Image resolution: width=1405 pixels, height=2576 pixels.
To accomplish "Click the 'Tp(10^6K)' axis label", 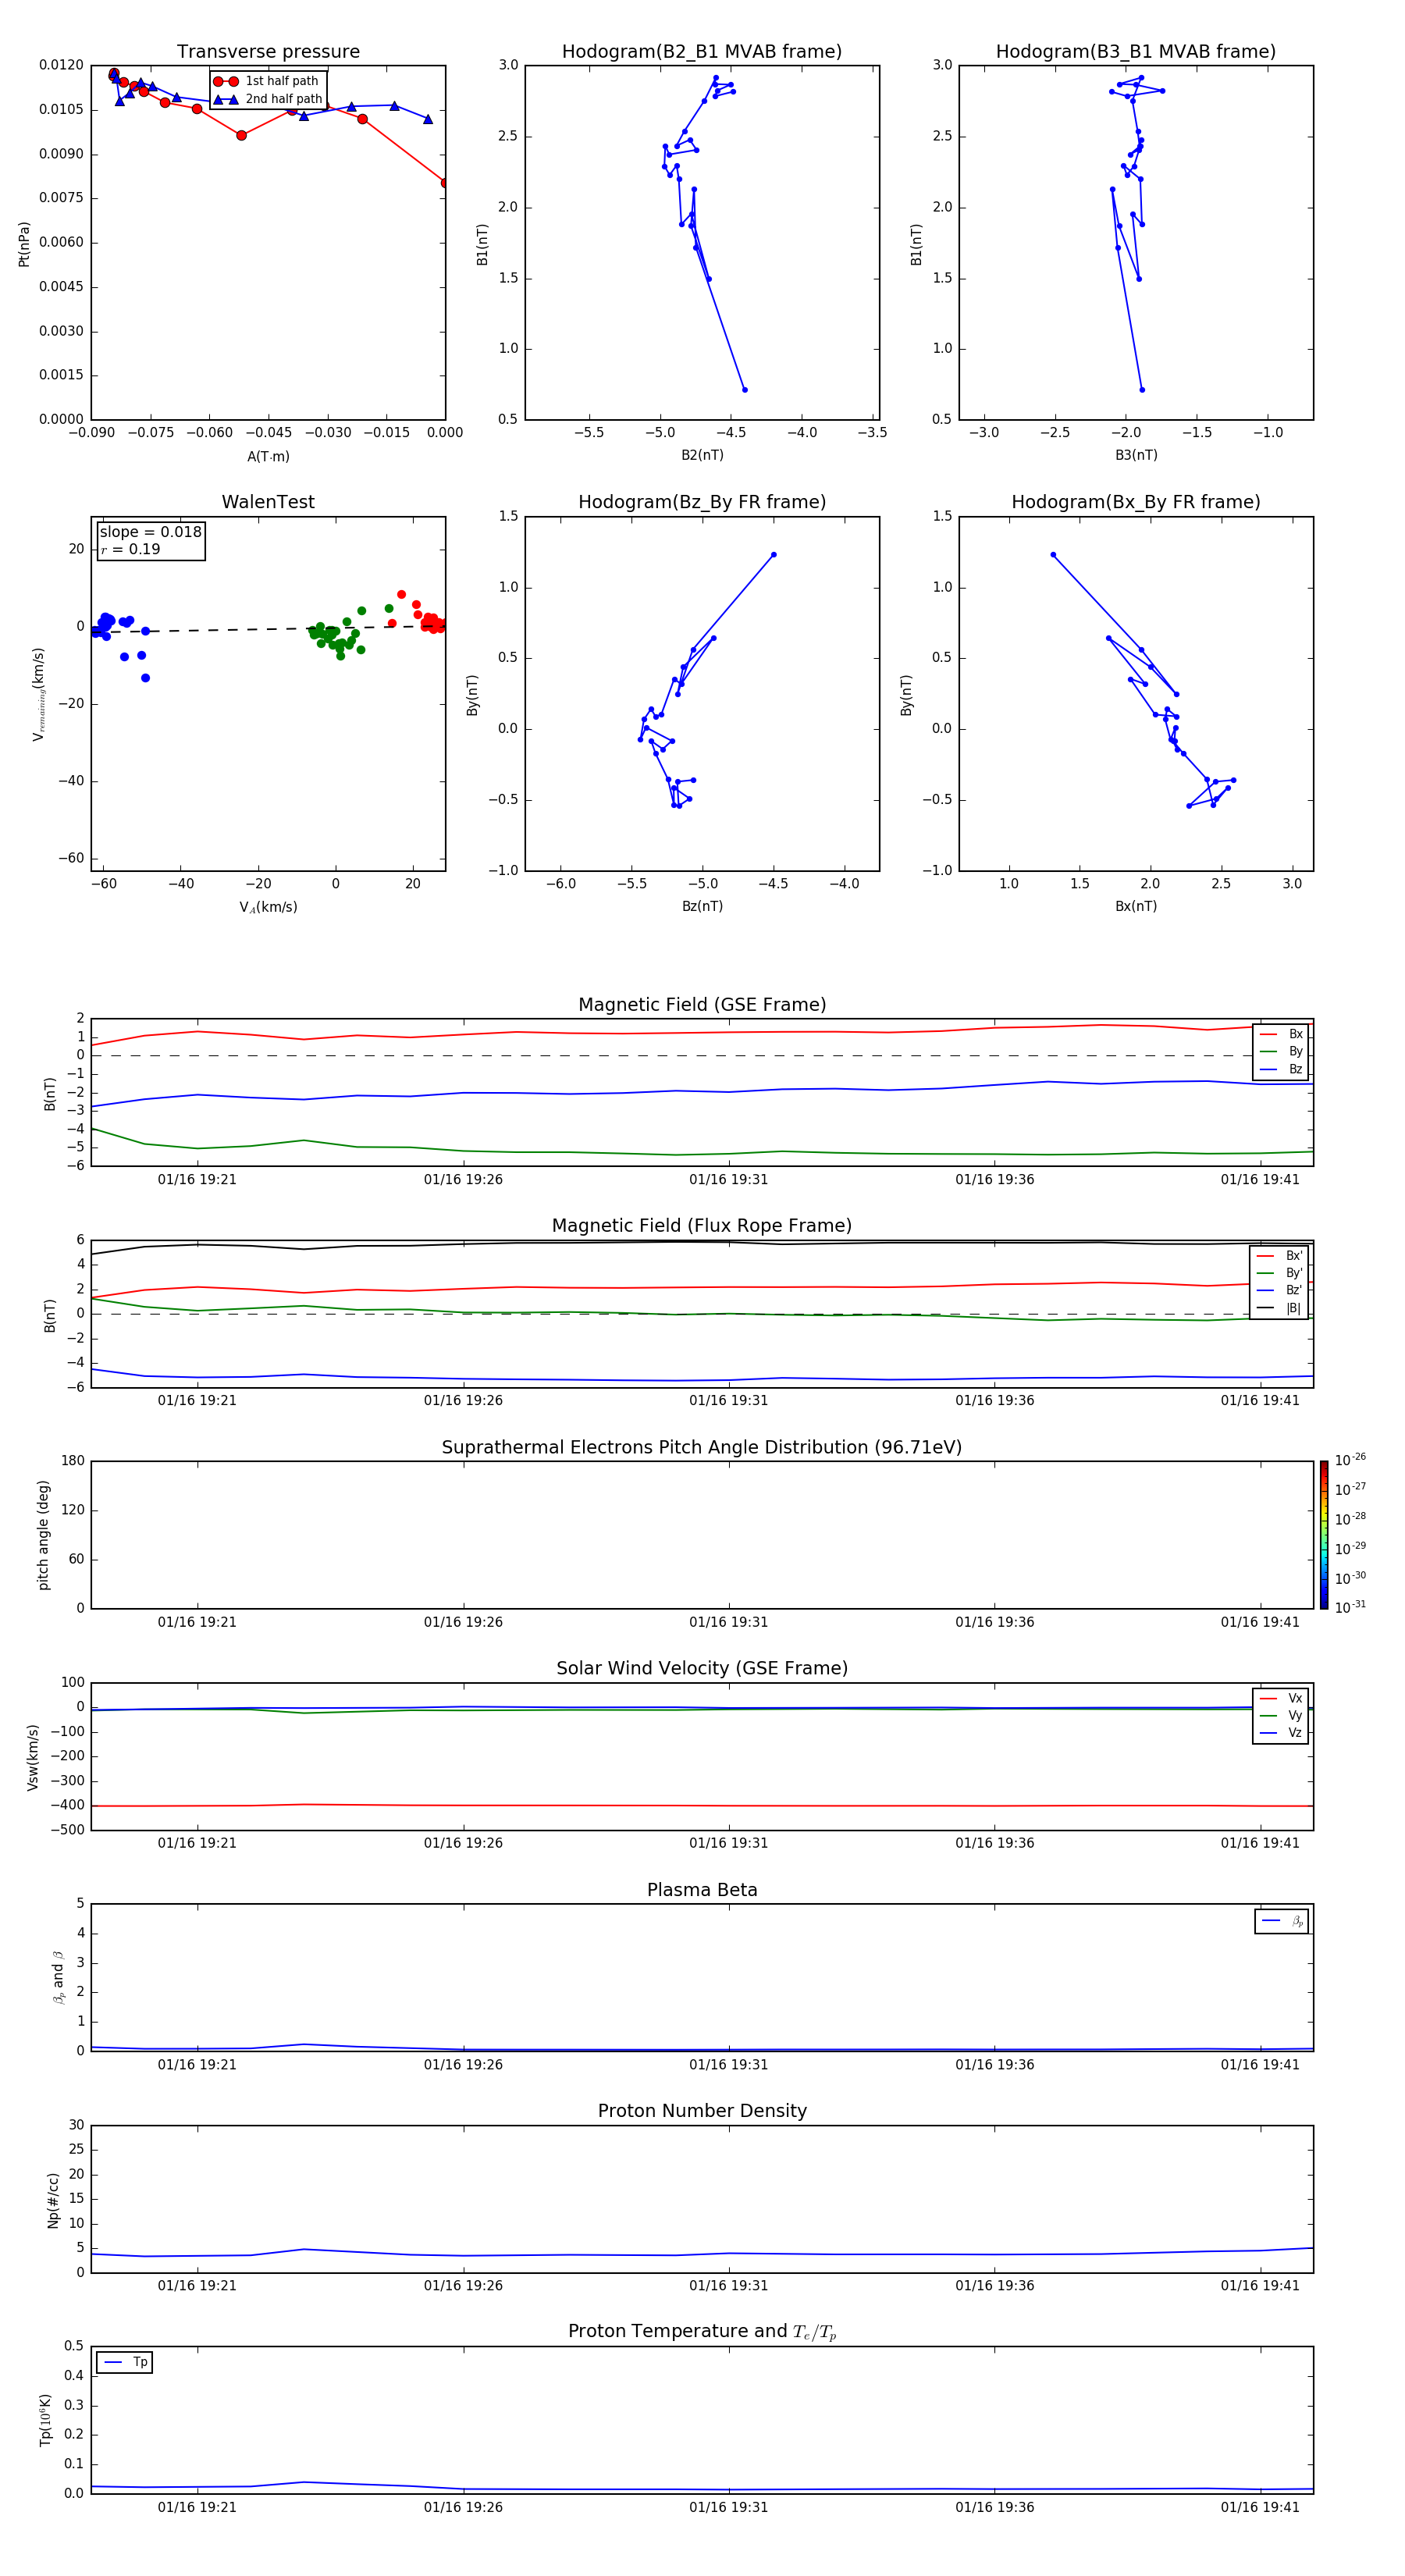I will click(x=45, y=2420).
